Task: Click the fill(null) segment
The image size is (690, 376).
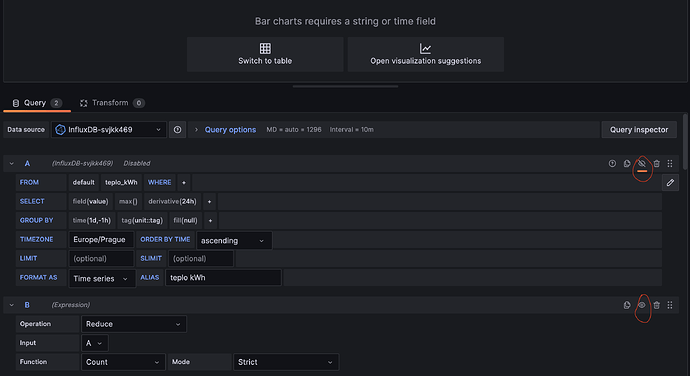Action: click(x=185, y=220)
